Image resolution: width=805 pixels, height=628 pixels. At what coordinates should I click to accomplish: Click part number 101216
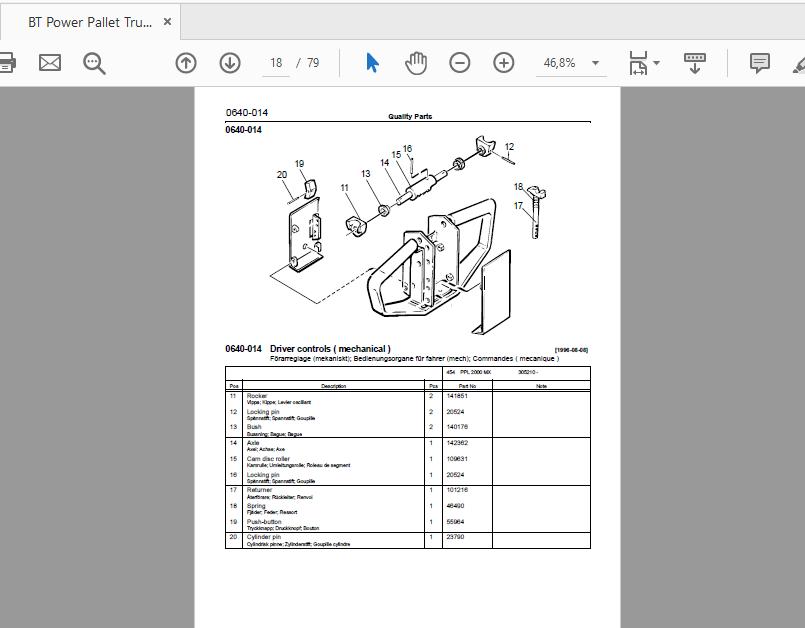click(457, 490)
